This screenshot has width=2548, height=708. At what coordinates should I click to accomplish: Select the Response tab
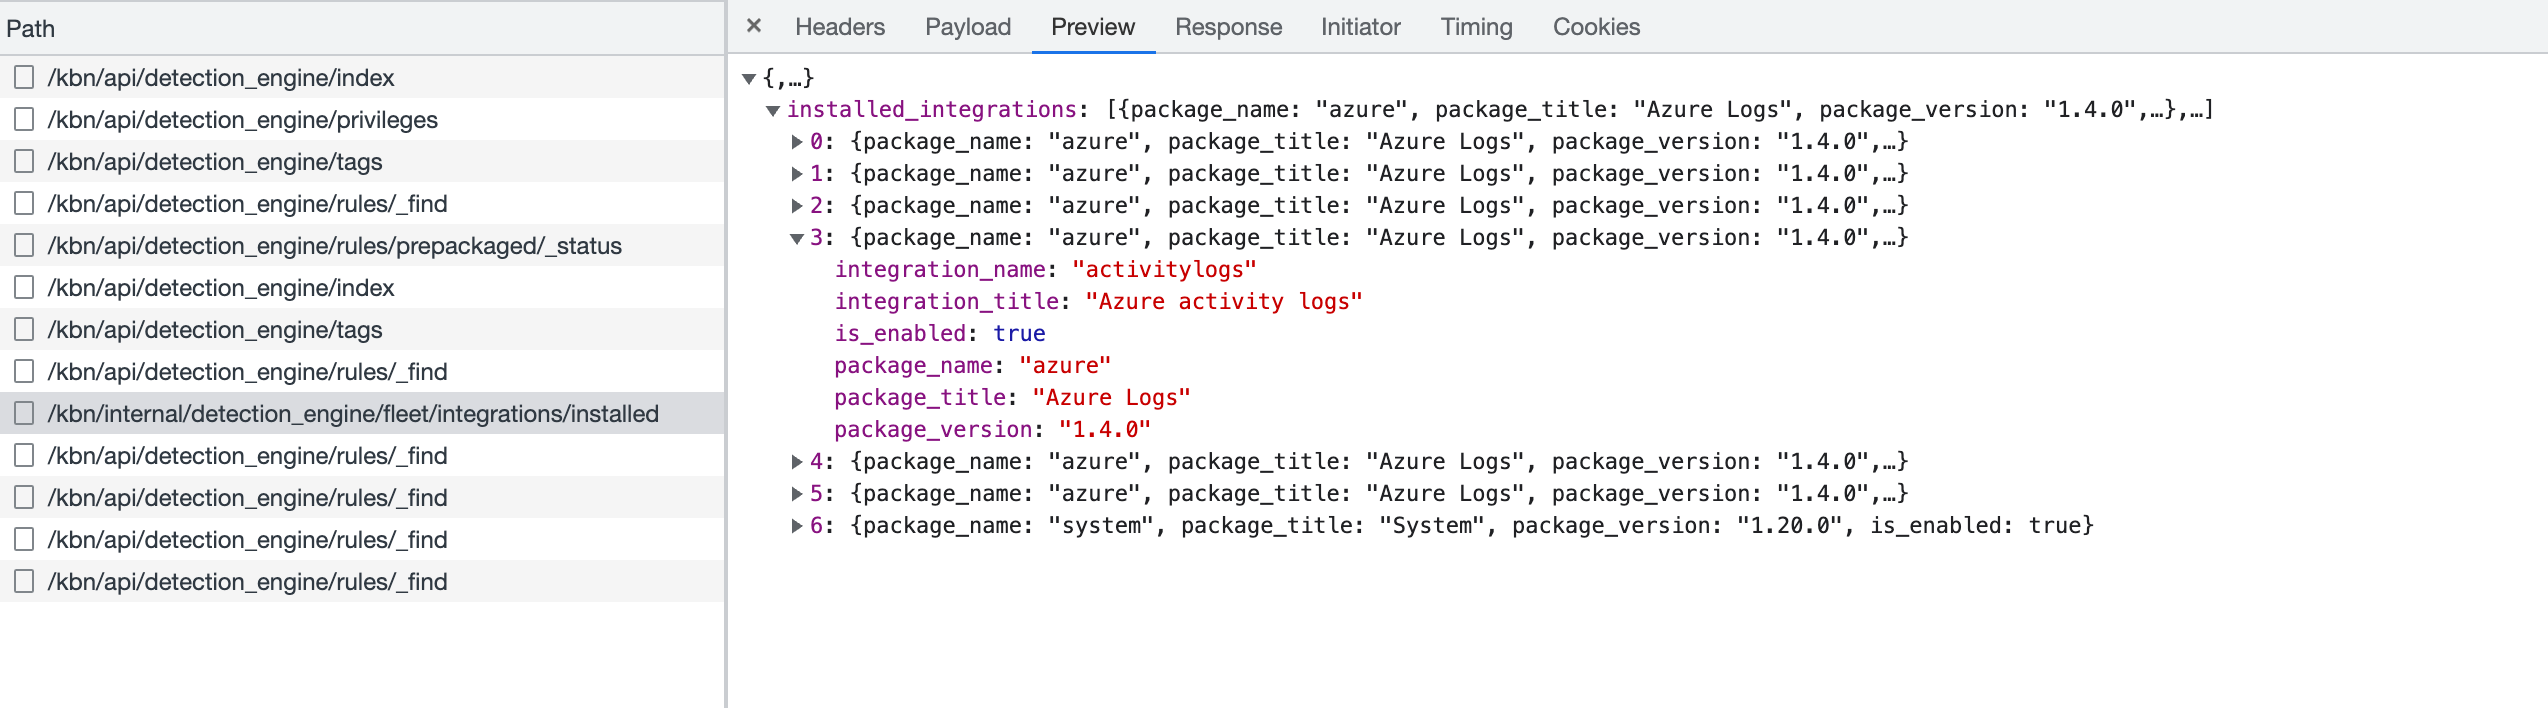point(1227,27)
